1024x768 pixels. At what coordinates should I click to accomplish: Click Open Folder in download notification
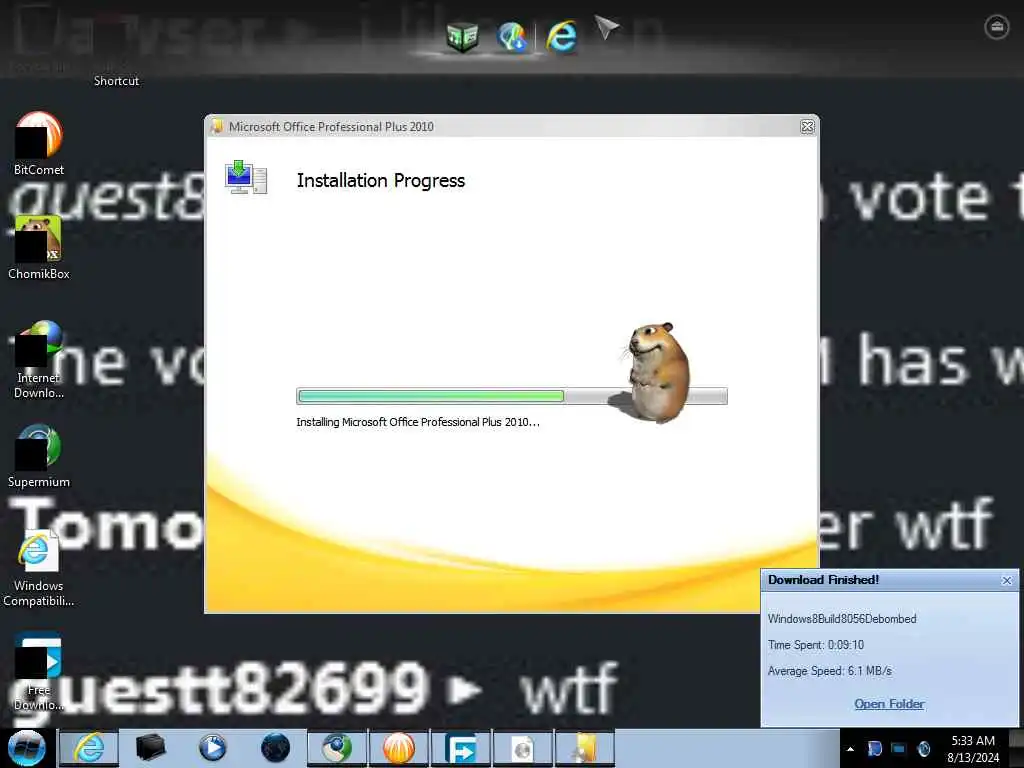pos(889,704)
